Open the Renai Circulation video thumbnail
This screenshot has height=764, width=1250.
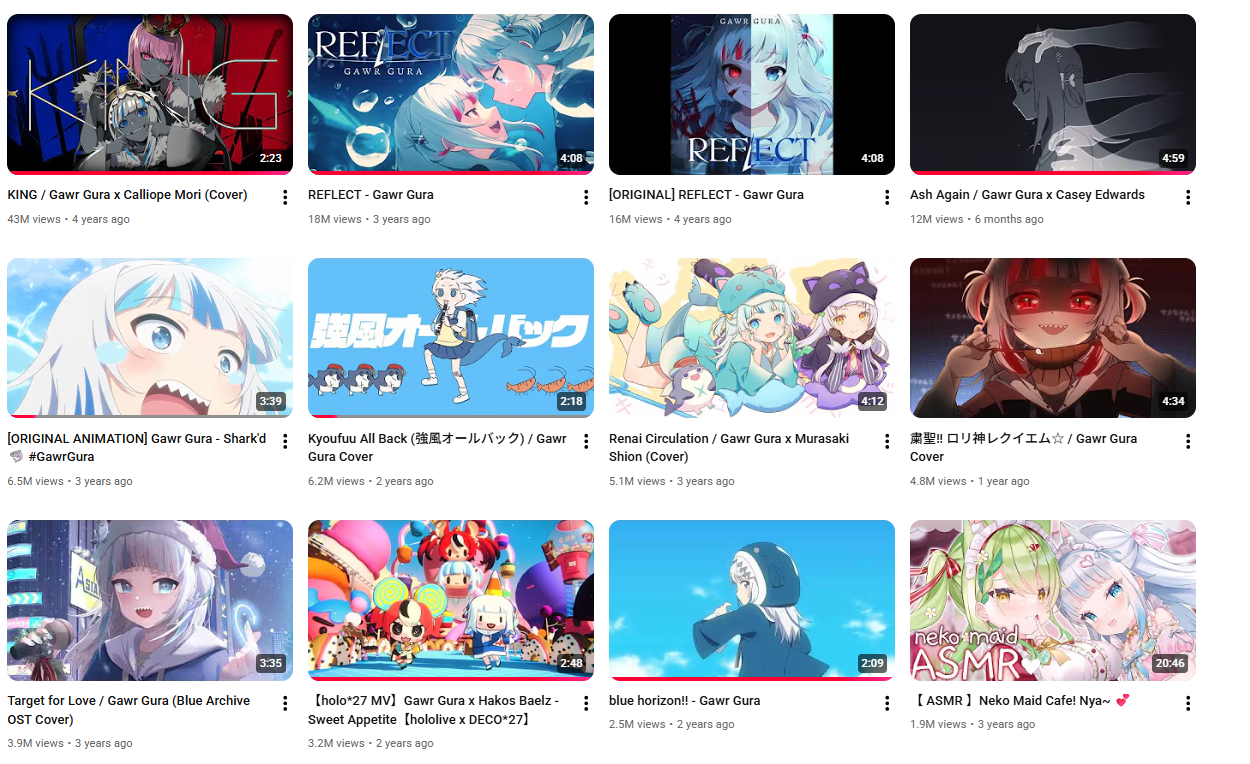coord(752,337)
